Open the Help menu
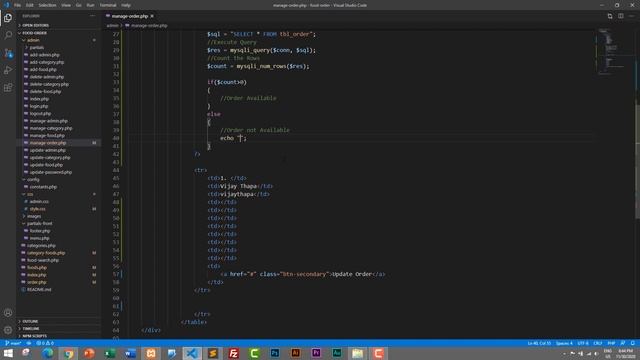 [126, 5]
